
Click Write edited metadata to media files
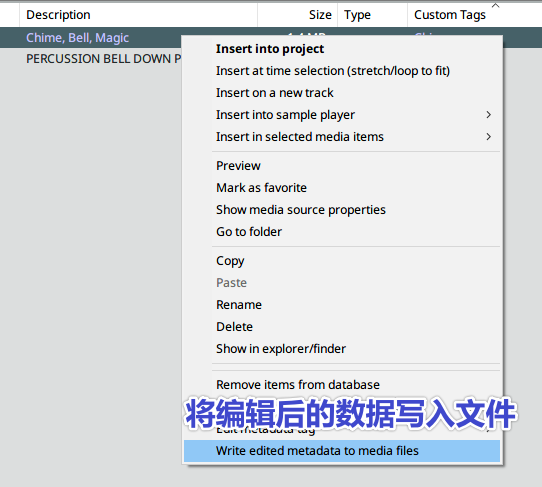tap(342, 451)
